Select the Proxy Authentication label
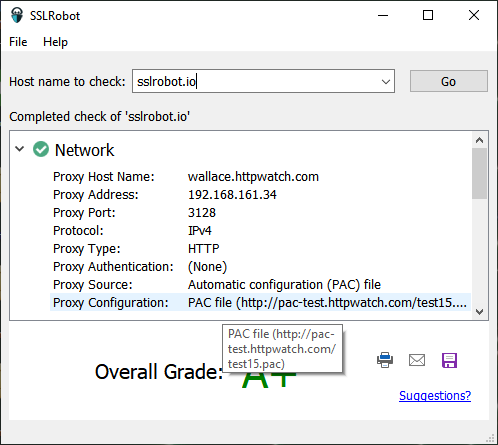Image resolution: width=498 pixels, height=445 pixels. pos(113,267)
